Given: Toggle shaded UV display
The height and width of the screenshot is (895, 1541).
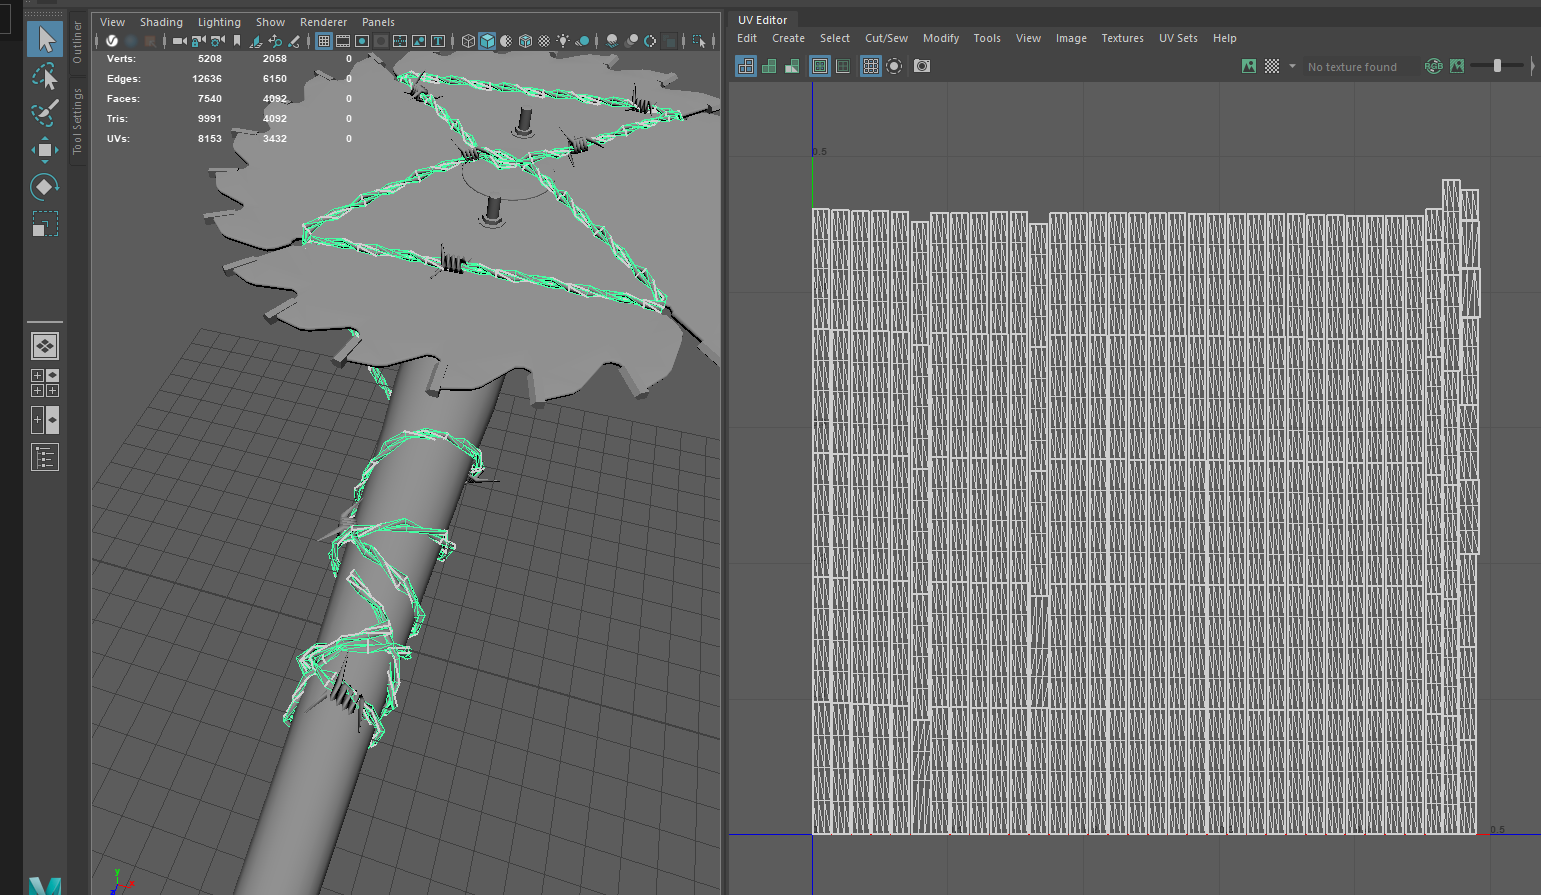Looking at the screenshot, I should point(769,66).
